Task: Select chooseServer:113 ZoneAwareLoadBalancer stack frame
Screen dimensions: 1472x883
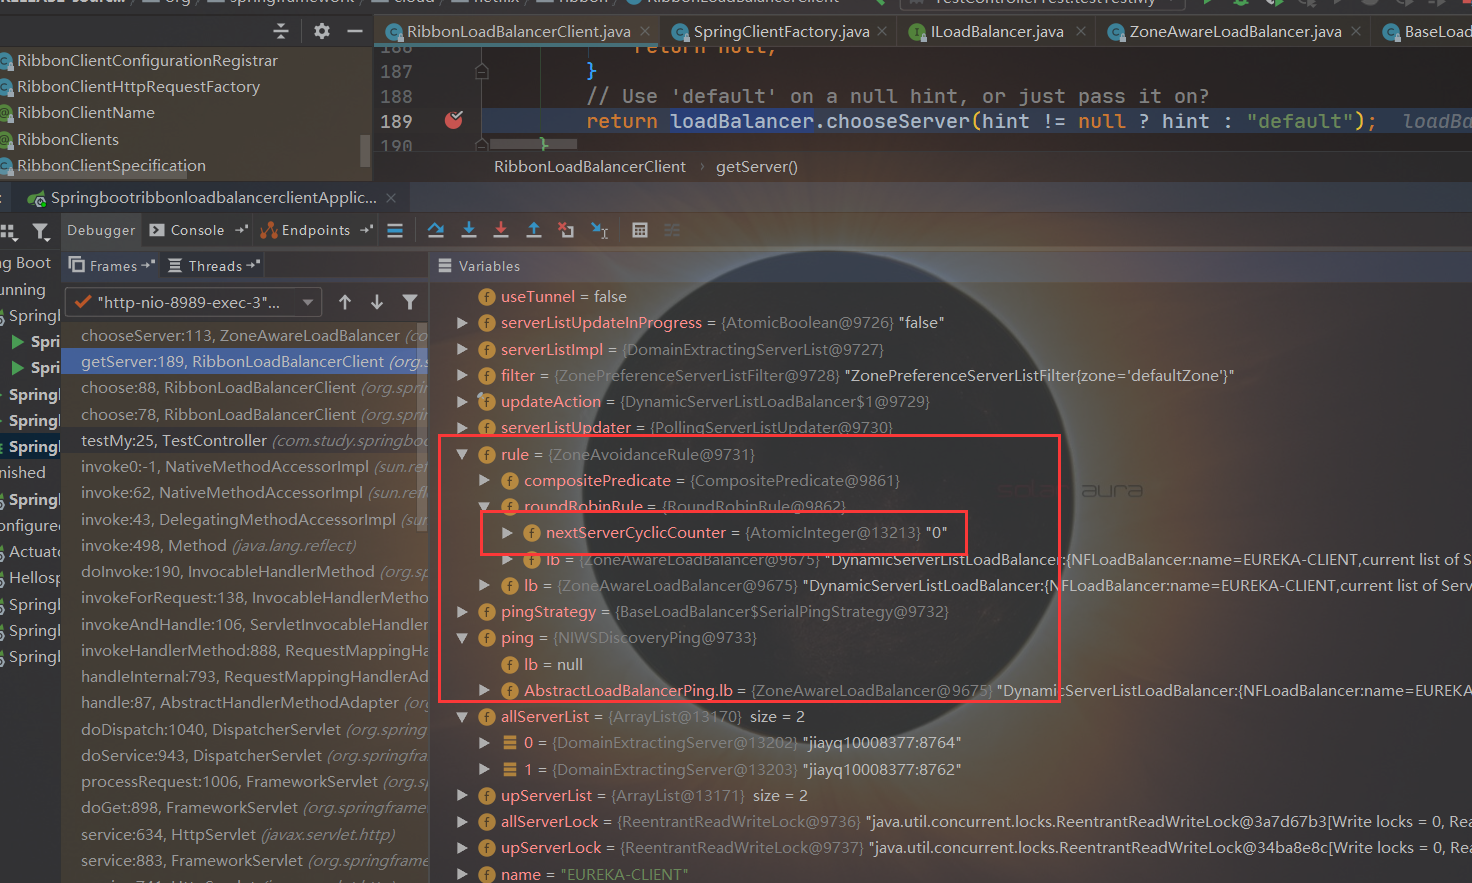Action: tap(245, 335)
